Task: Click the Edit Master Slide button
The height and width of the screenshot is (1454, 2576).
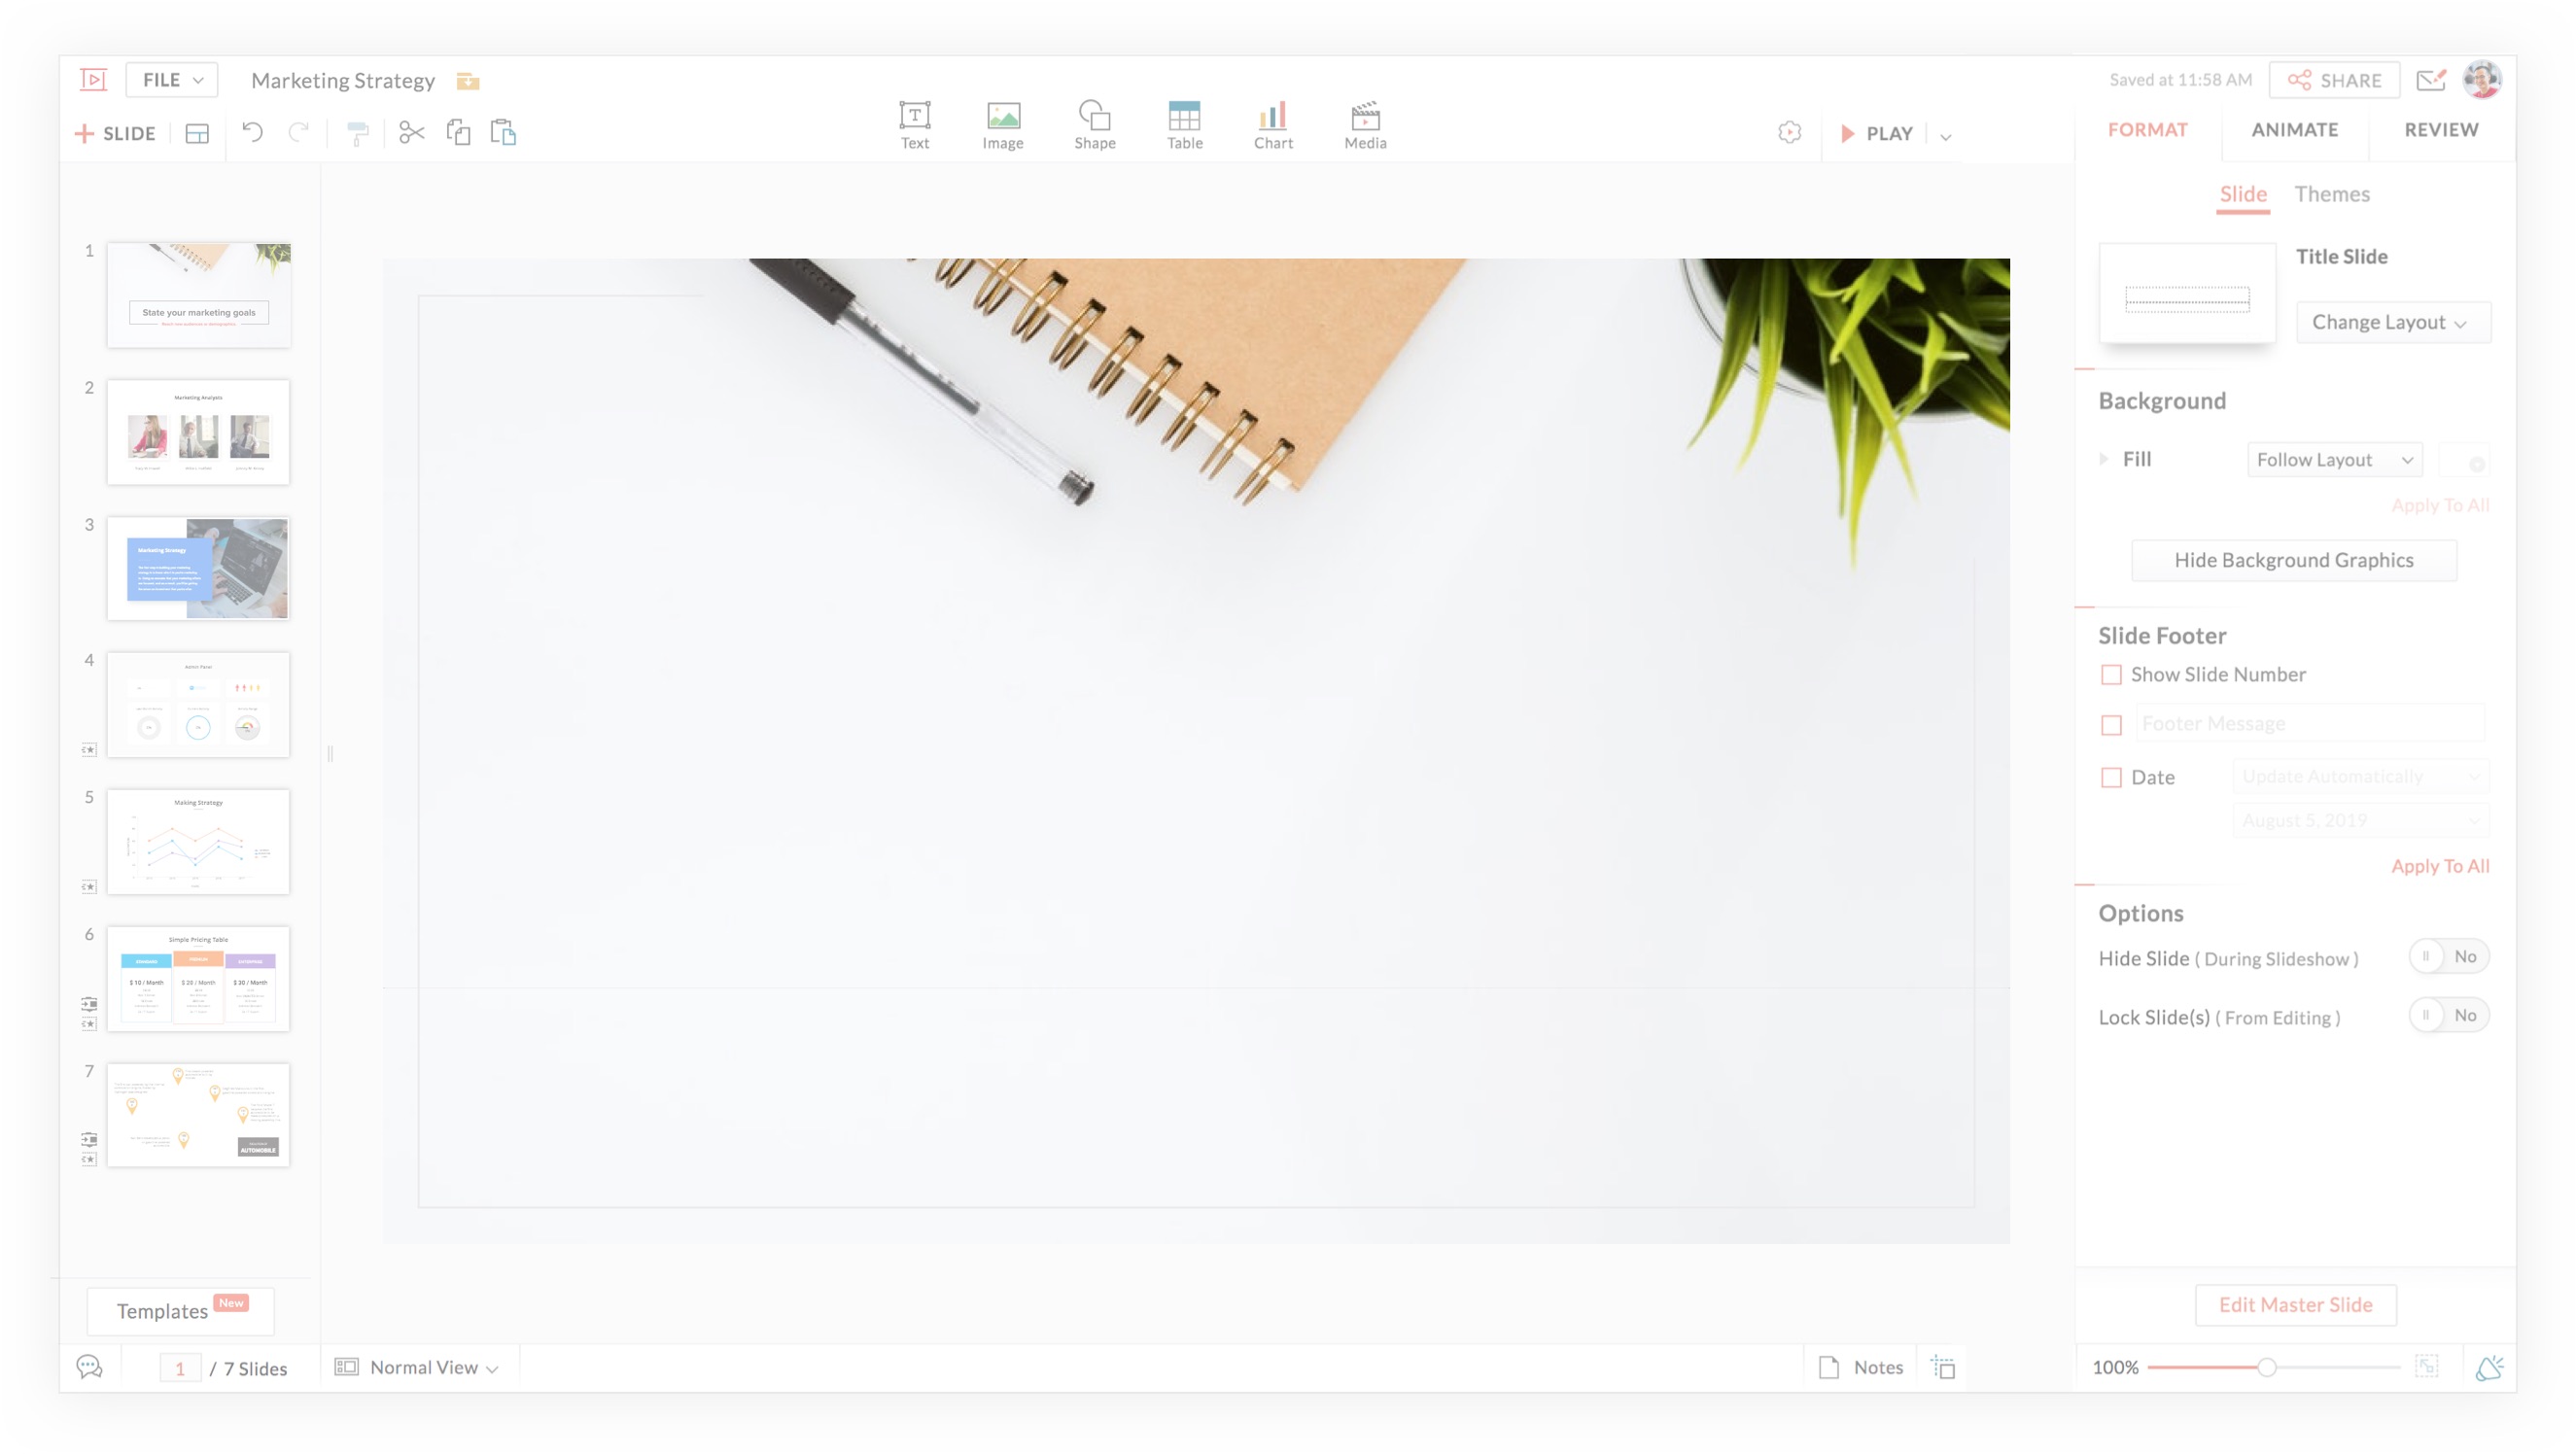Action: pyautogui.click(x=2295, y=1303)
